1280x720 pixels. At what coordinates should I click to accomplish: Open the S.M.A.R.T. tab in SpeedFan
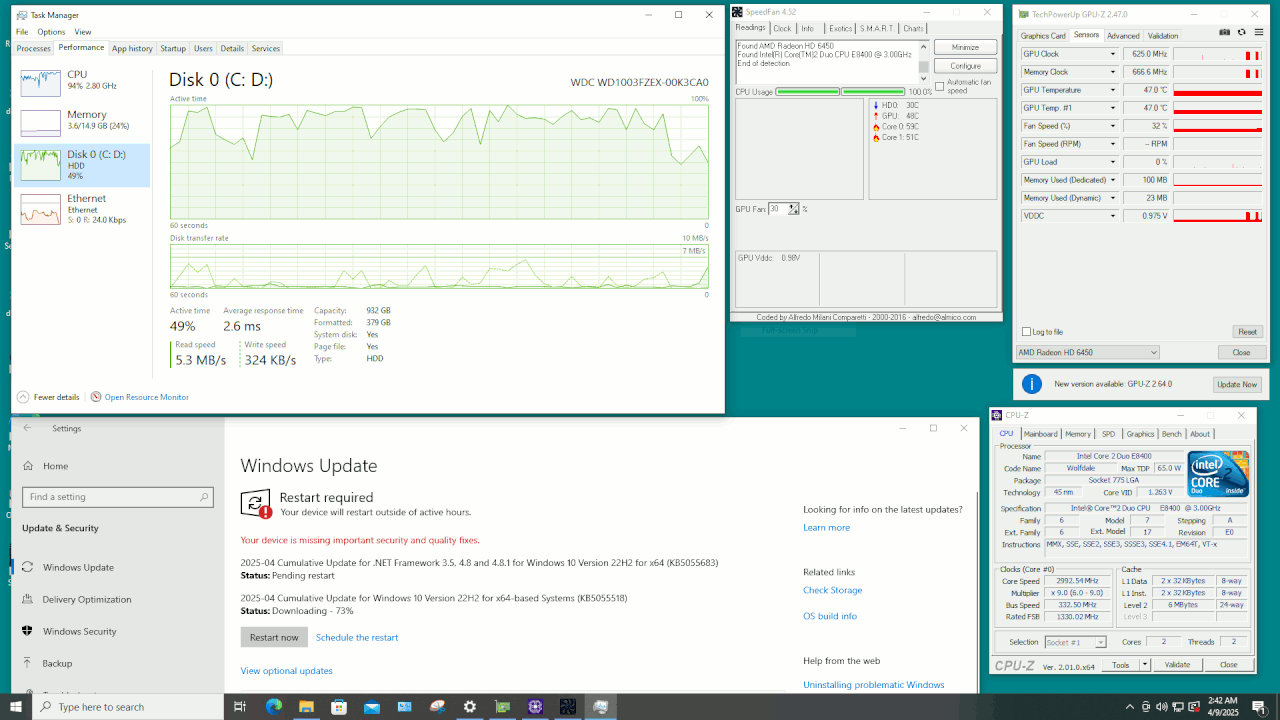[878, 29]
